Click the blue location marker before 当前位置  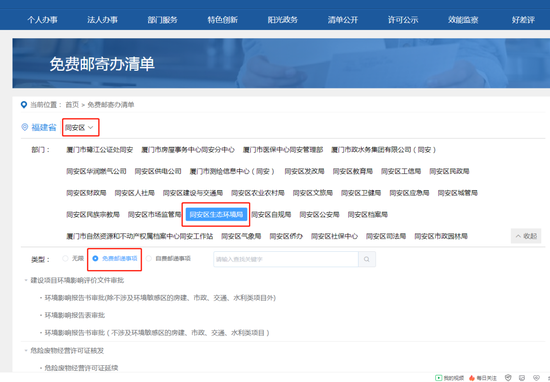tap(24, 105)
